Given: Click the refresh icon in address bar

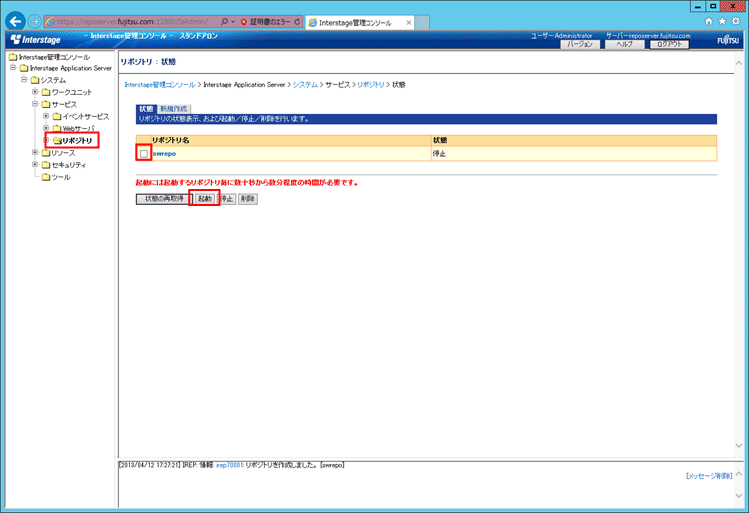Looking at the screenshot, I should click(298, 21).
